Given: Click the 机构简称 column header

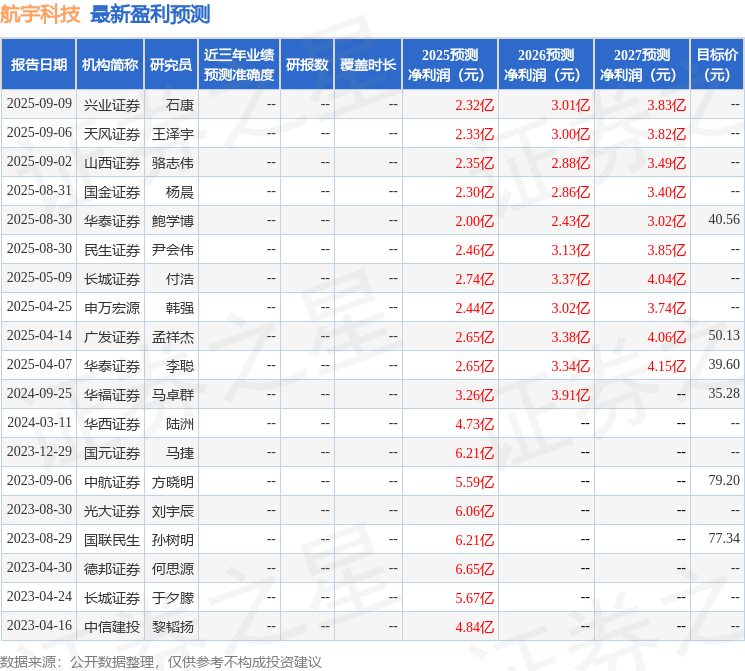Looking at the screenshot, I should point(110,65).
